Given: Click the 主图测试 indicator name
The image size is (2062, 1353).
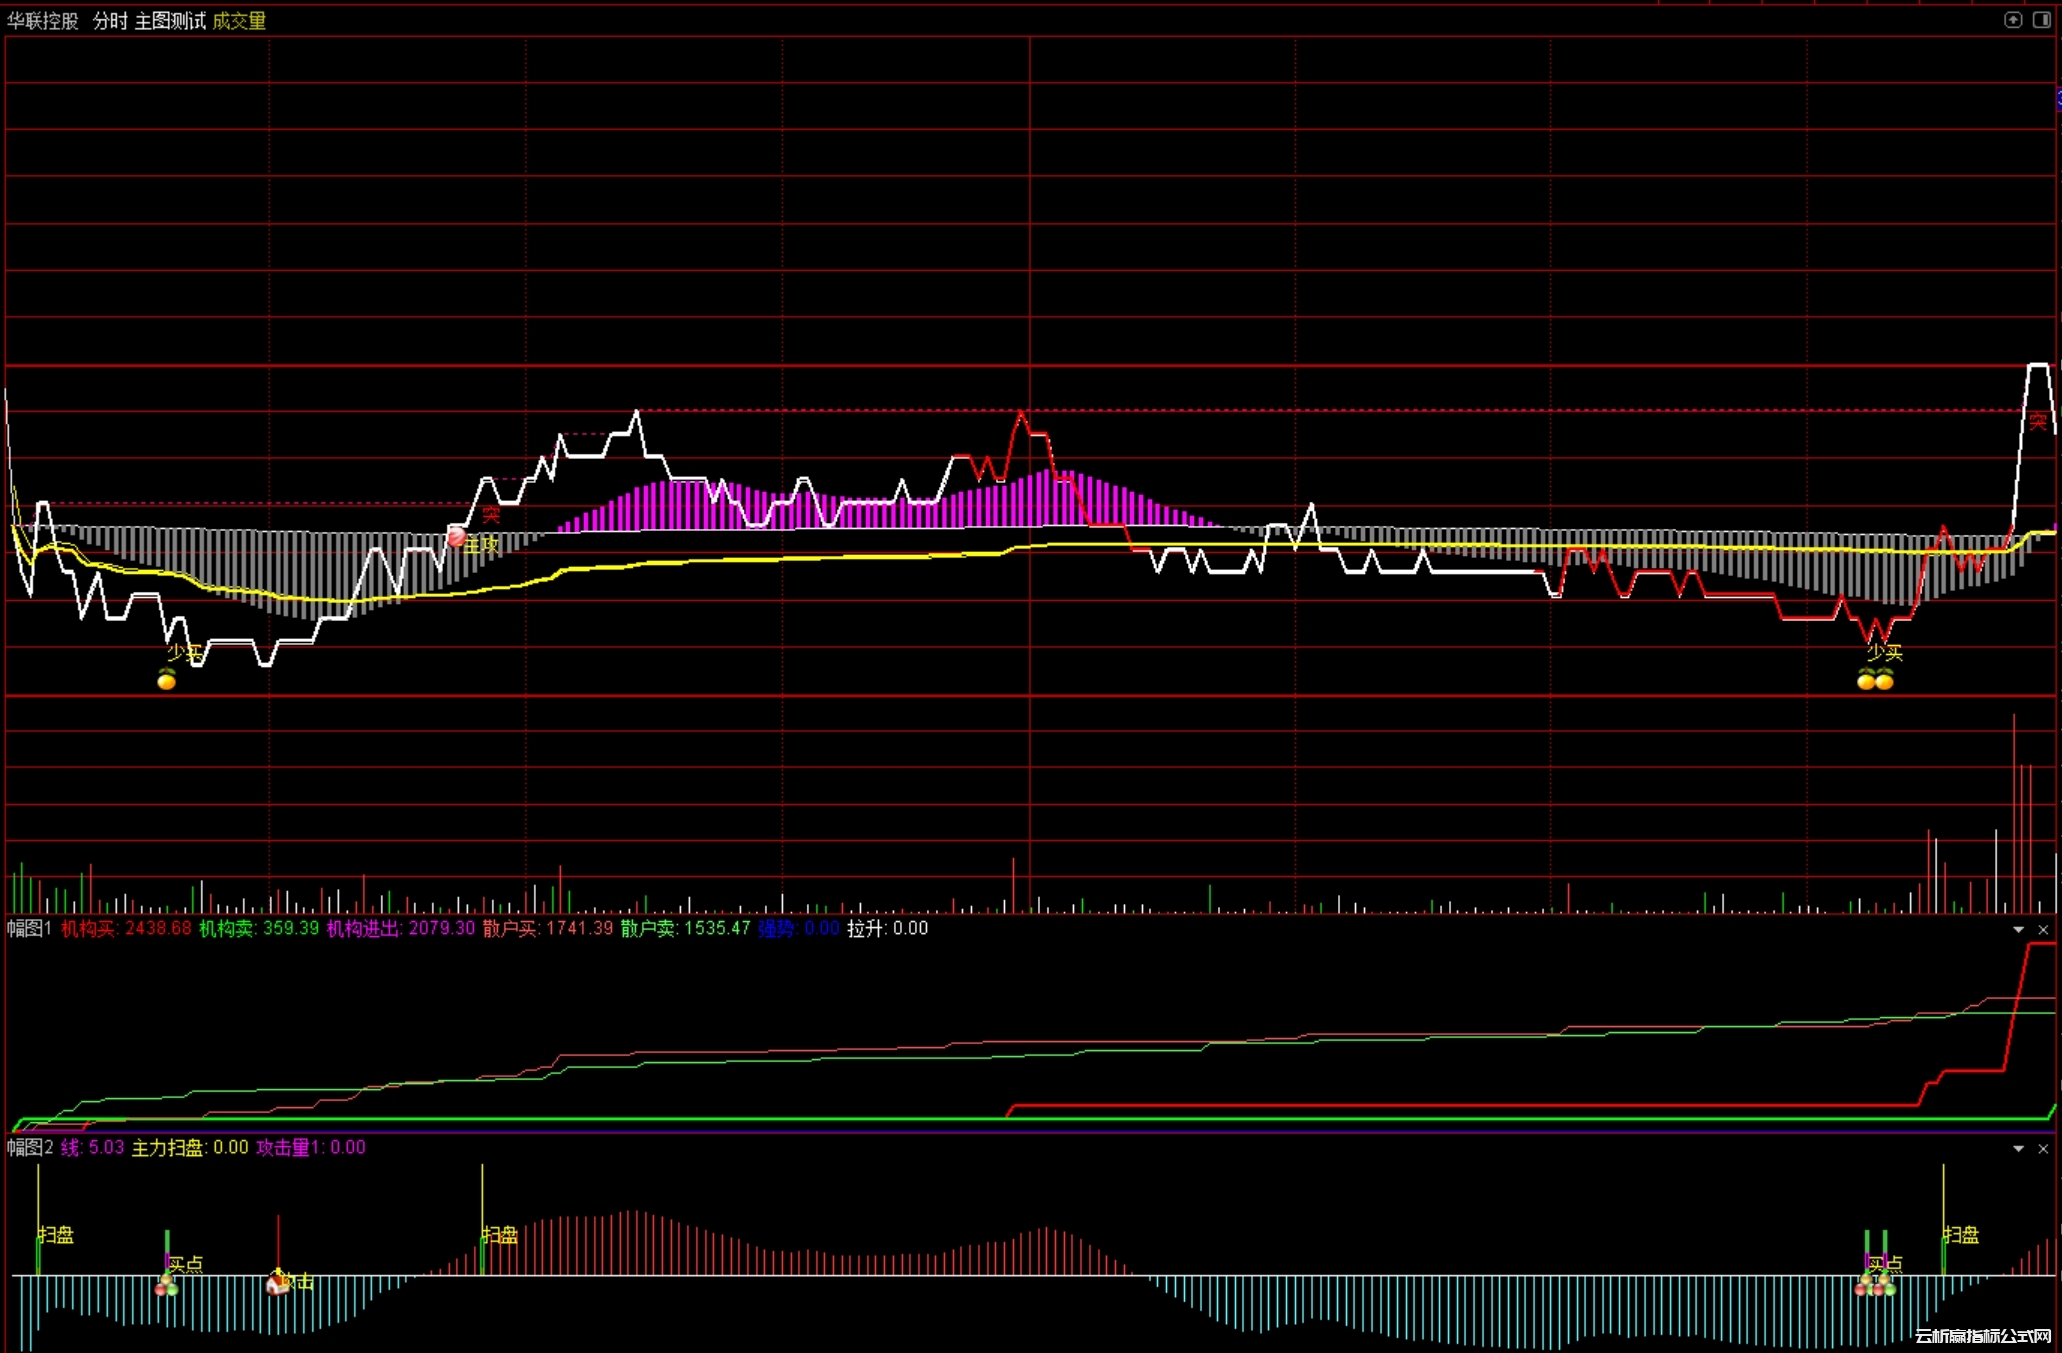Looking at the screenshot, I should [170, 21].
